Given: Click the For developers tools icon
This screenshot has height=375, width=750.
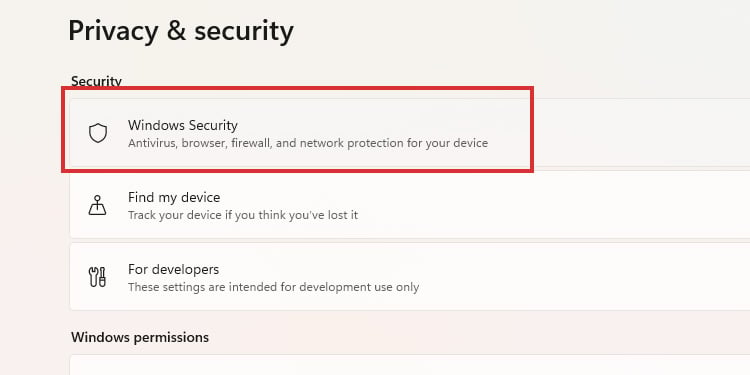Looking at the screenshot, I should tap(98, 277).
